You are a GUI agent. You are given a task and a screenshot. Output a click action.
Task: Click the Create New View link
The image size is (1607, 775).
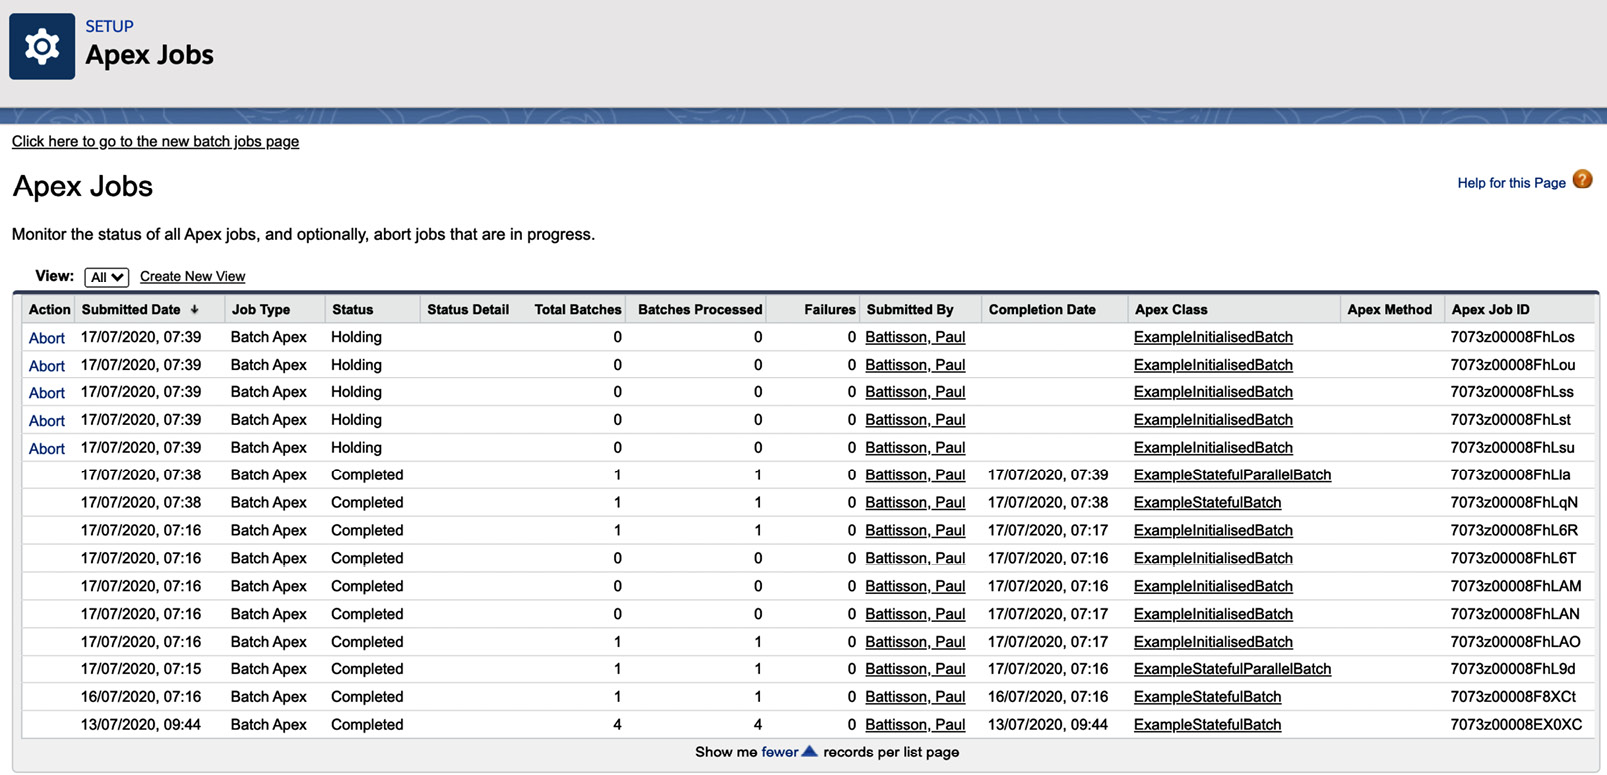coord(192,276)
